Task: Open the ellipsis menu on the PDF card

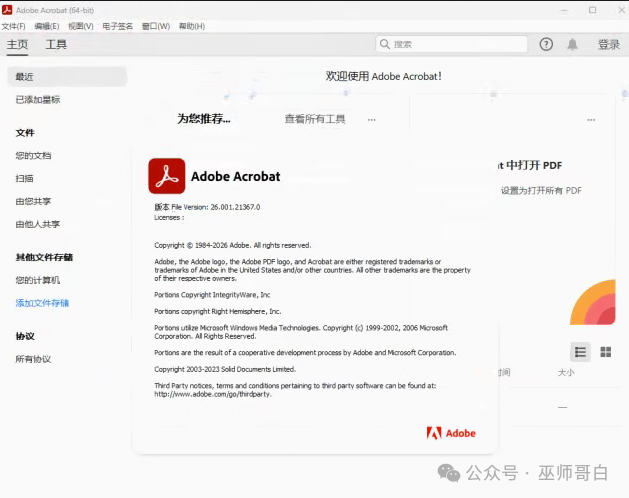Action: (x=591, y=120)
